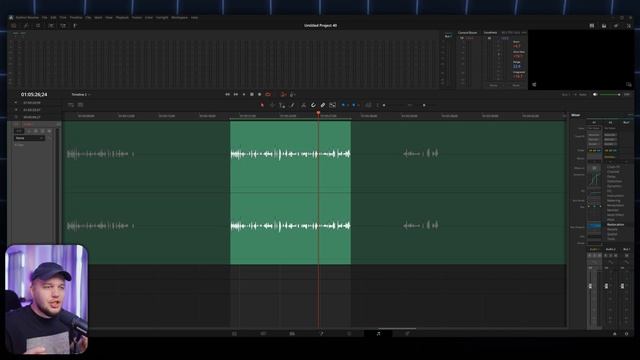This screenshot has width=640, height=360.
Task: Click the playhead marker on the ruler
Action: [318, 113]
